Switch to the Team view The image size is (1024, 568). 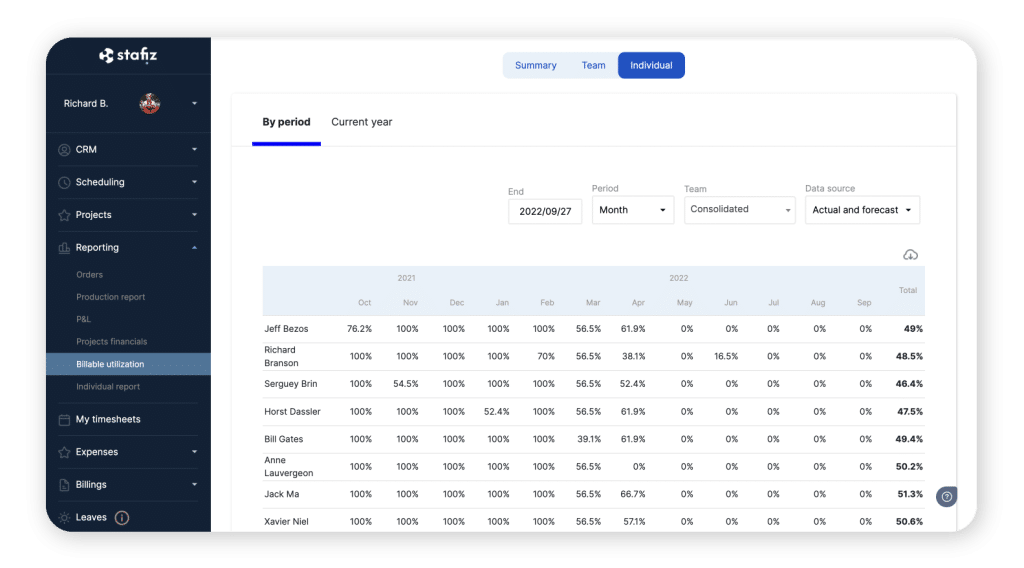[593, 65]
